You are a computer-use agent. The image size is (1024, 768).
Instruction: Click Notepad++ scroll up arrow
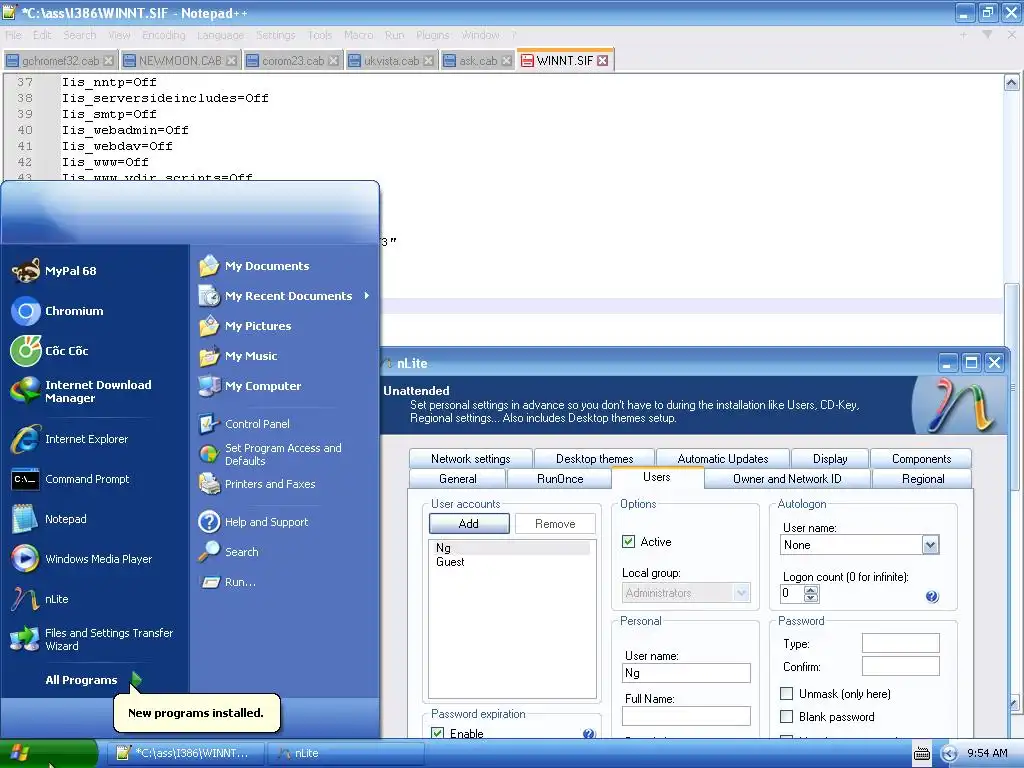point(1011,82)
